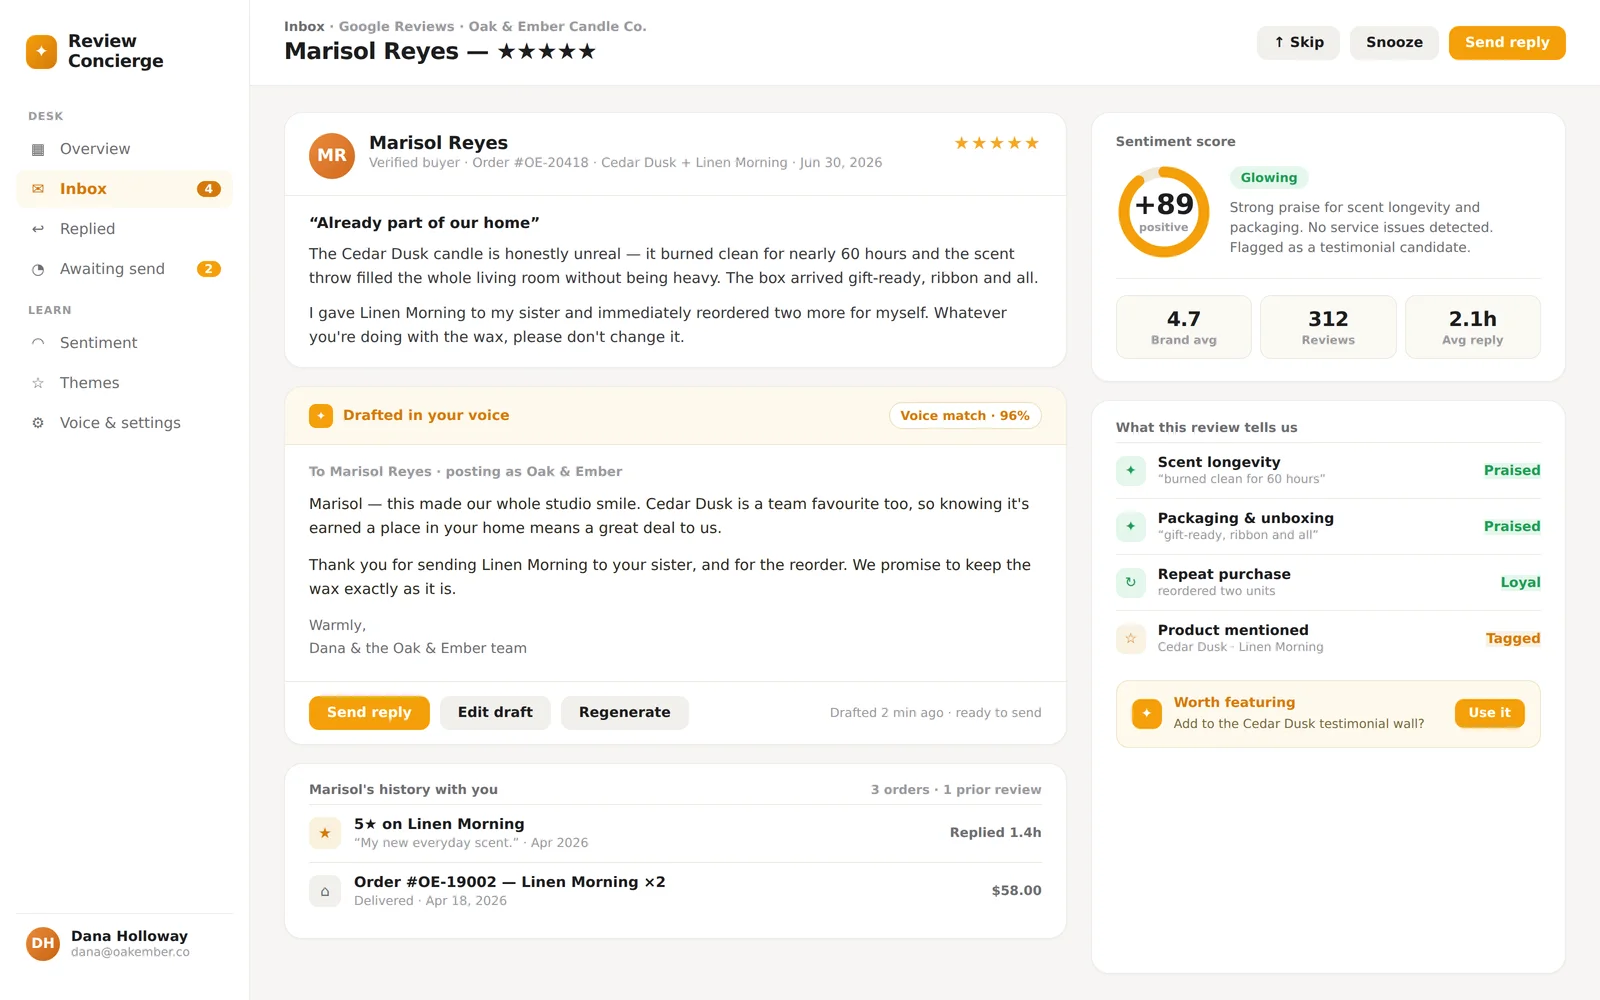The width and height of the screenshot is (1600, 1000).
Task: Click the Voice & settings gear icon
Action: 38,423
